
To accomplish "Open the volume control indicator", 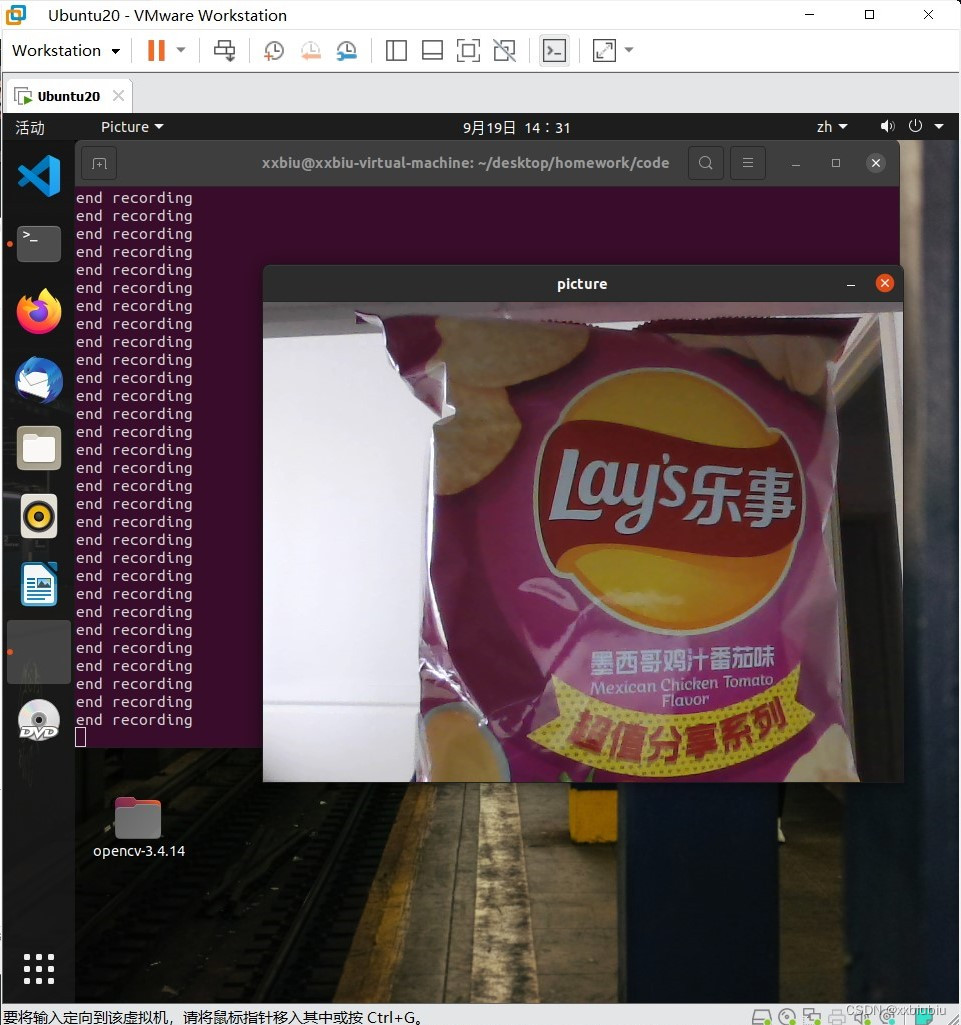I will click(x=887, y=126).
